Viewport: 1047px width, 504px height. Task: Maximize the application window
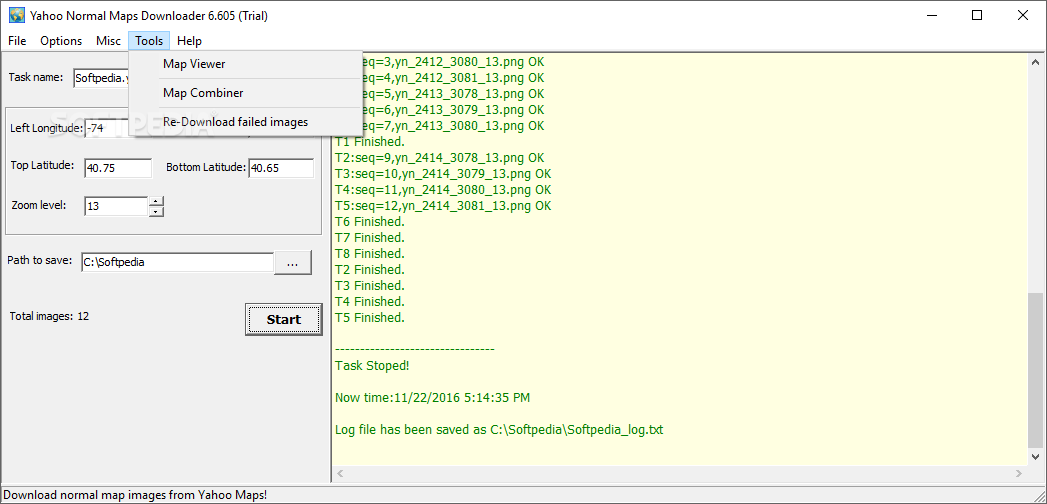click(977, 15)
